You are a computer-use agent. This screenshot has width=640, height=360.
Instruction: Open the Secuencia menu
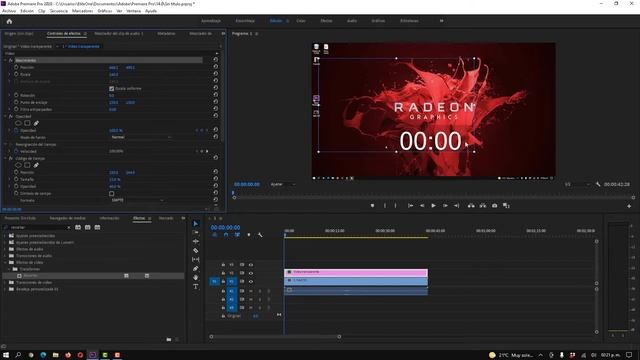59,11
